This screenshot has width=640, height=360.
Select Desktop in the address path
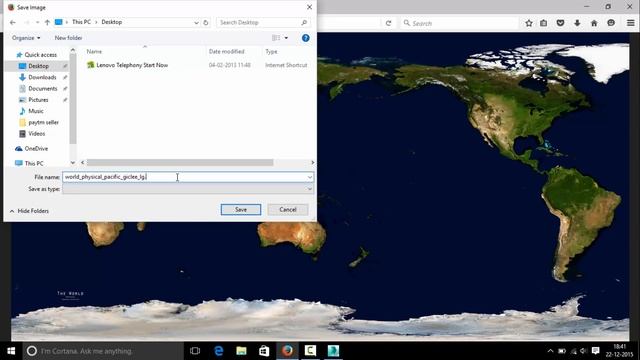111,22
